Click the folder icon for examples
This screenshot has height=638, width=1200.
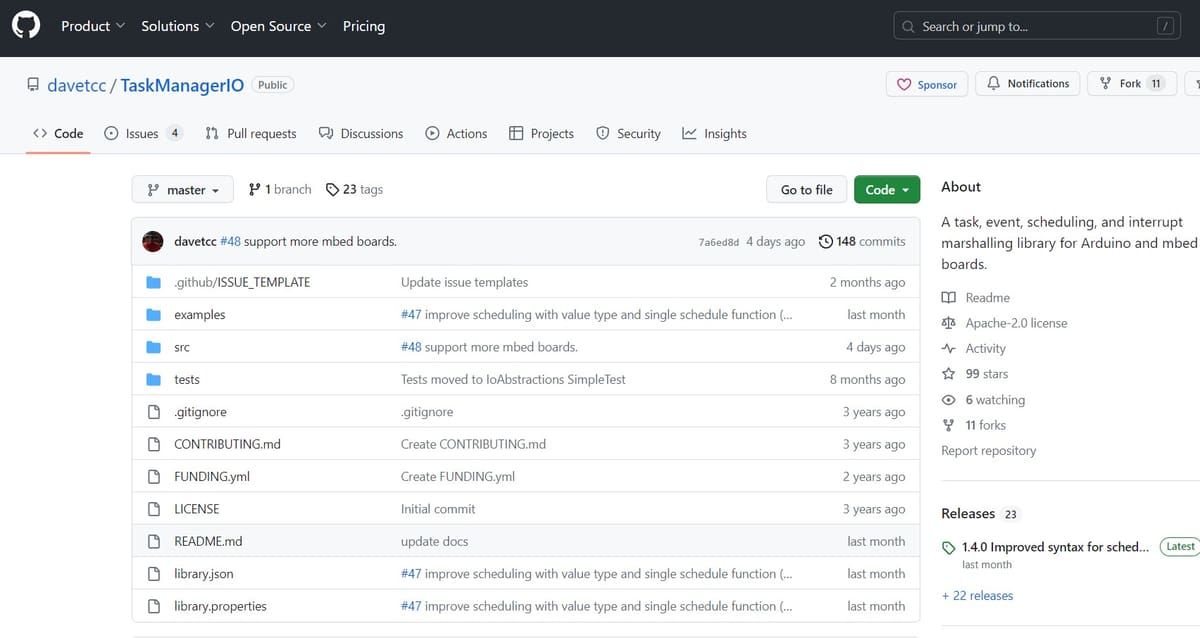coord(154,315)
